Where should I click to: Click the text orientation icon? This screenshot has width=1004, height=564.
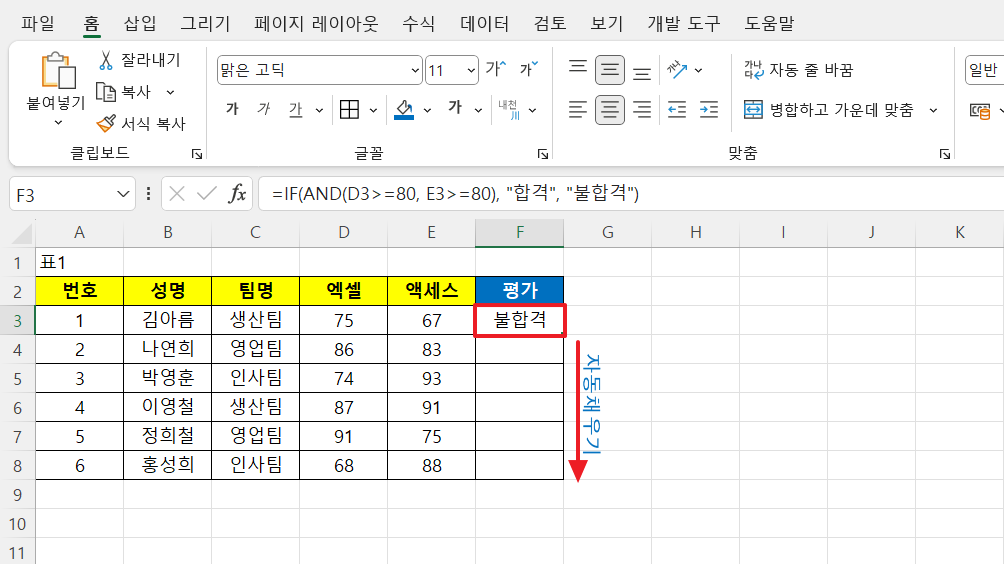(x=677, y=69)
